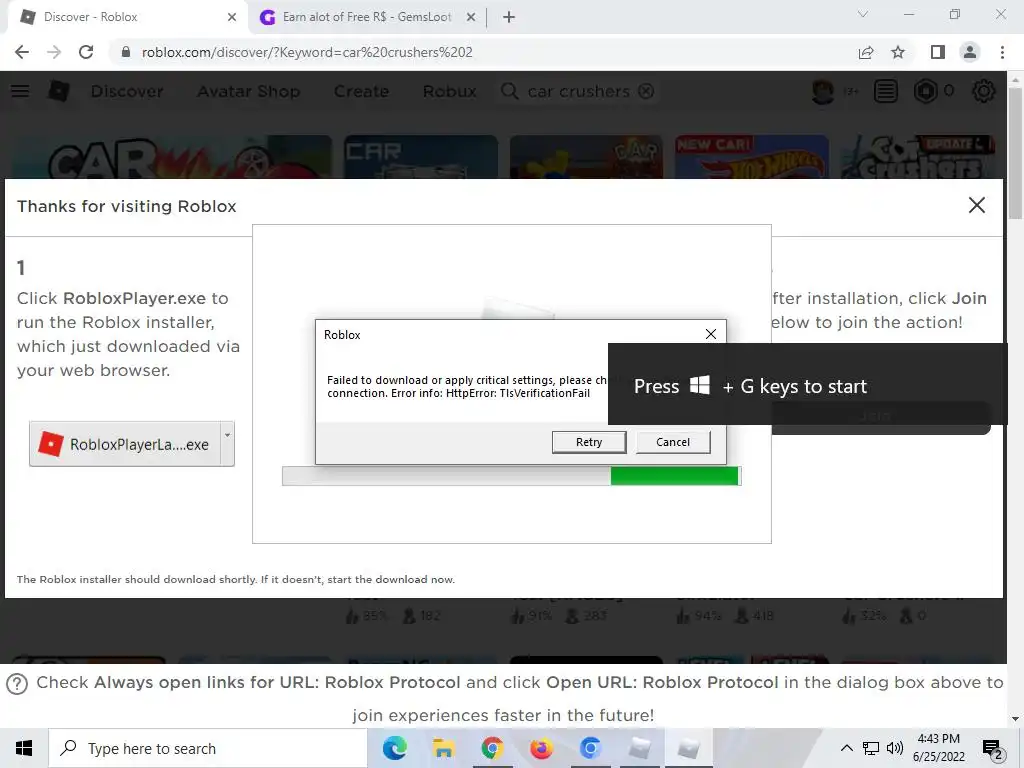Screen dimensions: 1024x768
Task: Click the installer green progress bar
Action: [674, 476]
